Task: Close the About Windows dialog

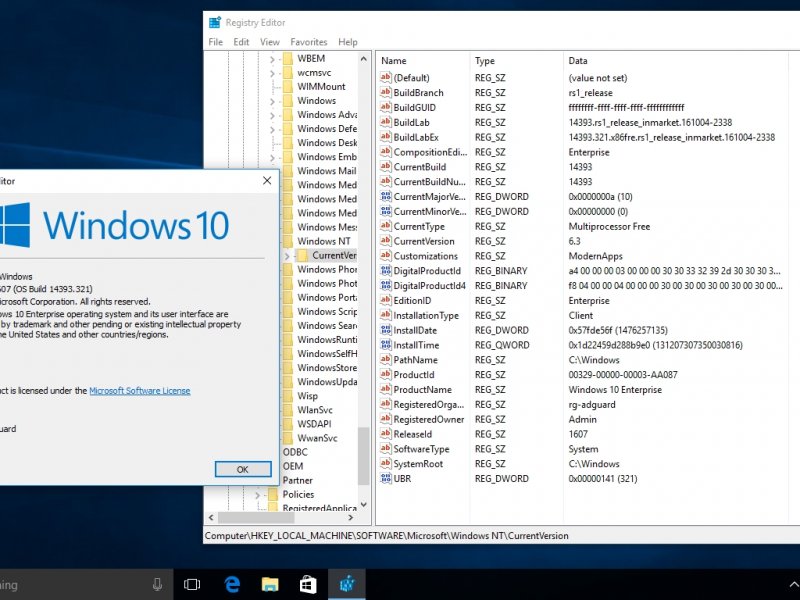Action: [267, 181]
